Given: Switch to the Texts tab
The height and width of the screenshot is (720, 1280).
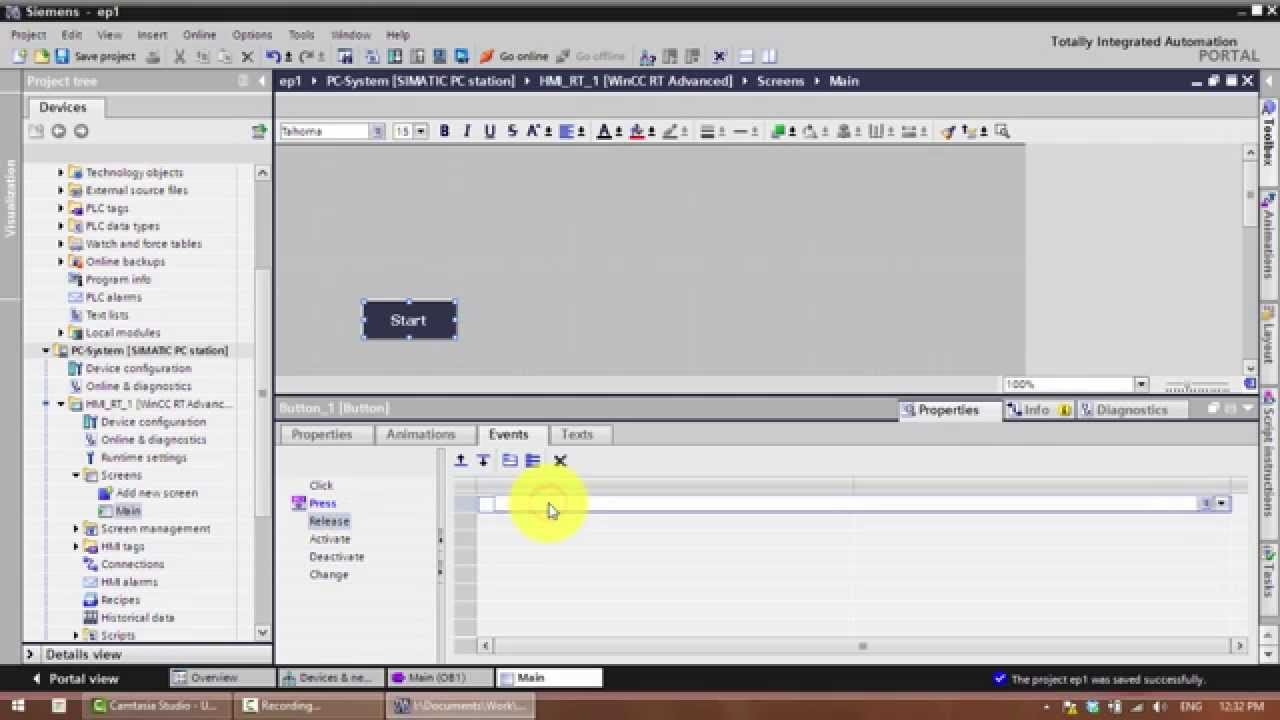Looking at the screenshot, I should click(577, 434).
